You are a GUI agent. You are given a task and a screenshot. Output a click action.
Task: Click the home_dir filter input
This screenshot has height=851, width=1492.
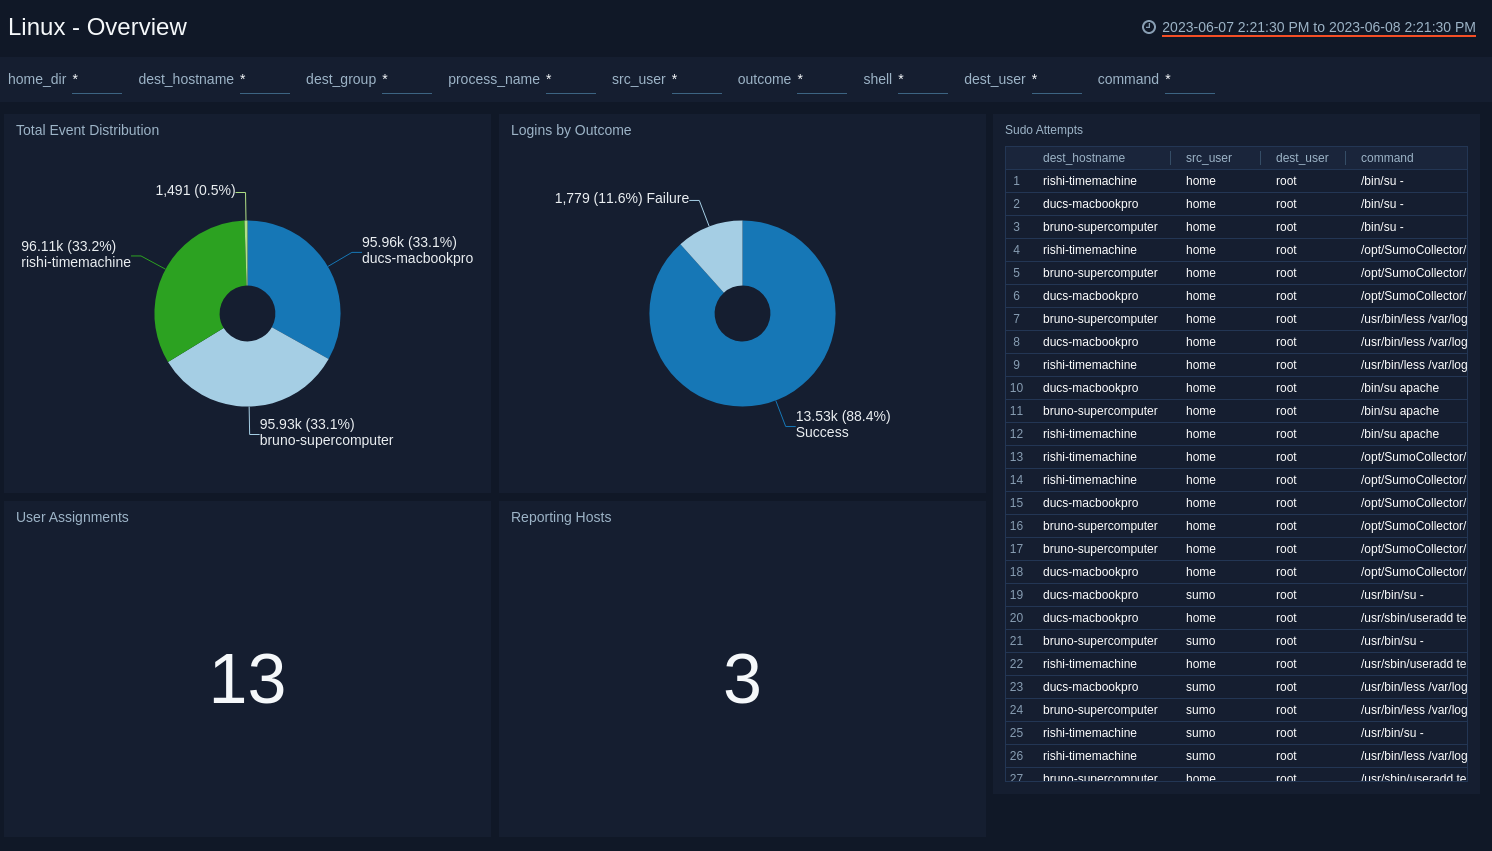pos(96,84)
